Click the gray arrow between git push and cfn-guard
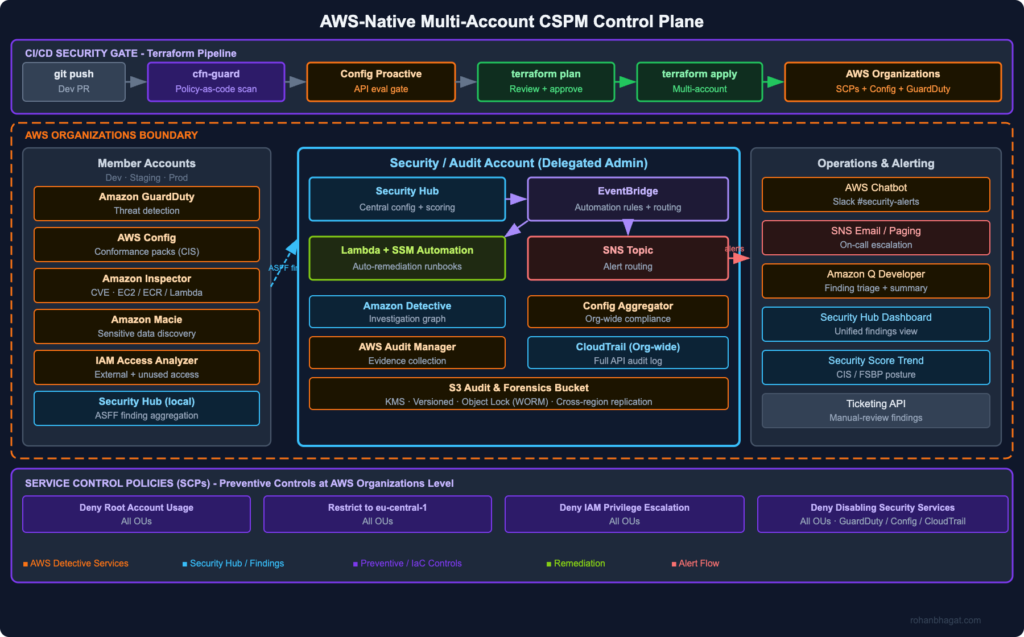Screen dimensions: 1024x637 (136, 82)
